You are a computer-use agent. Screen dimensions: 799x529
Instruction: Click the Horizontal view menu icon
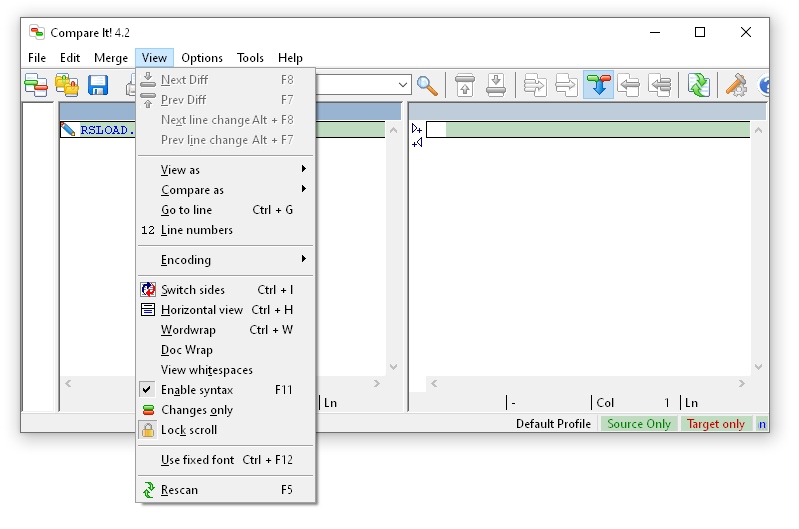click(x=148, y=309)
